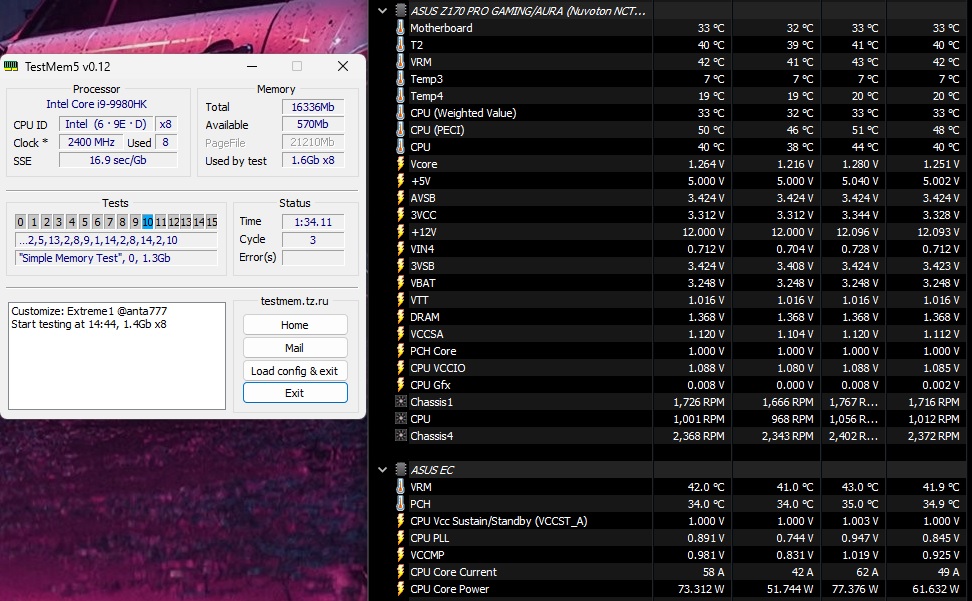
Task: Minimize the TestMem5 window
Action: click(252, 66)
